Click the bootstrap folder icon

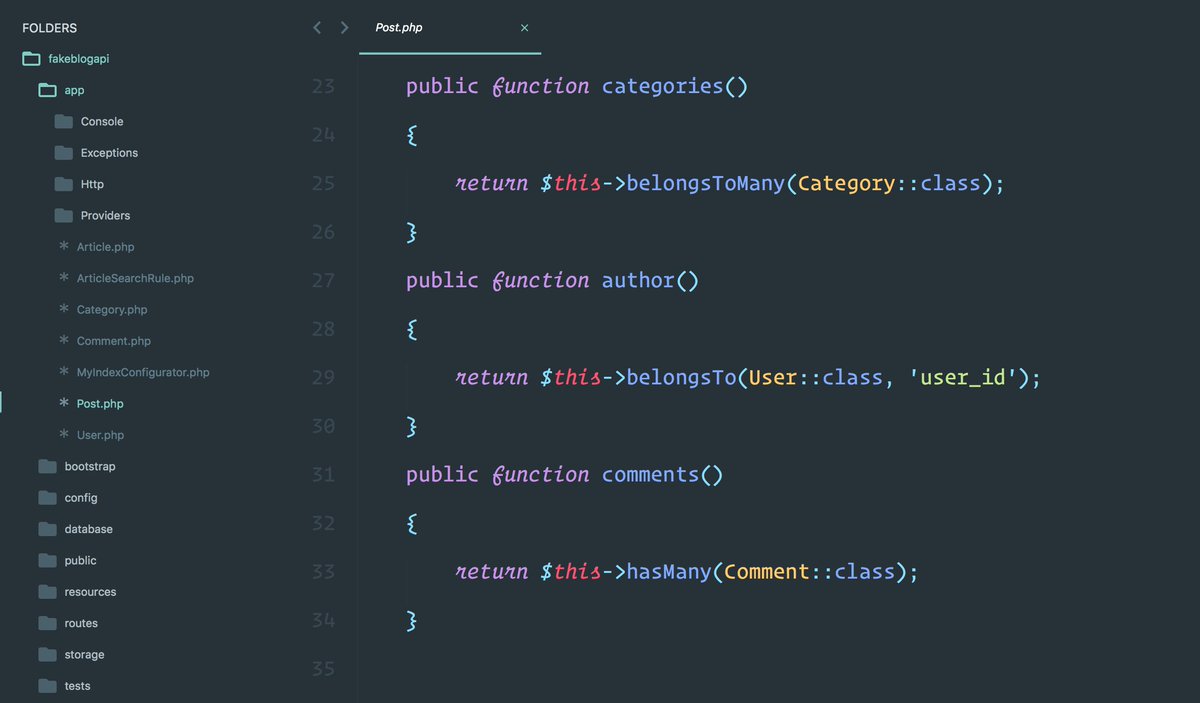47,466
